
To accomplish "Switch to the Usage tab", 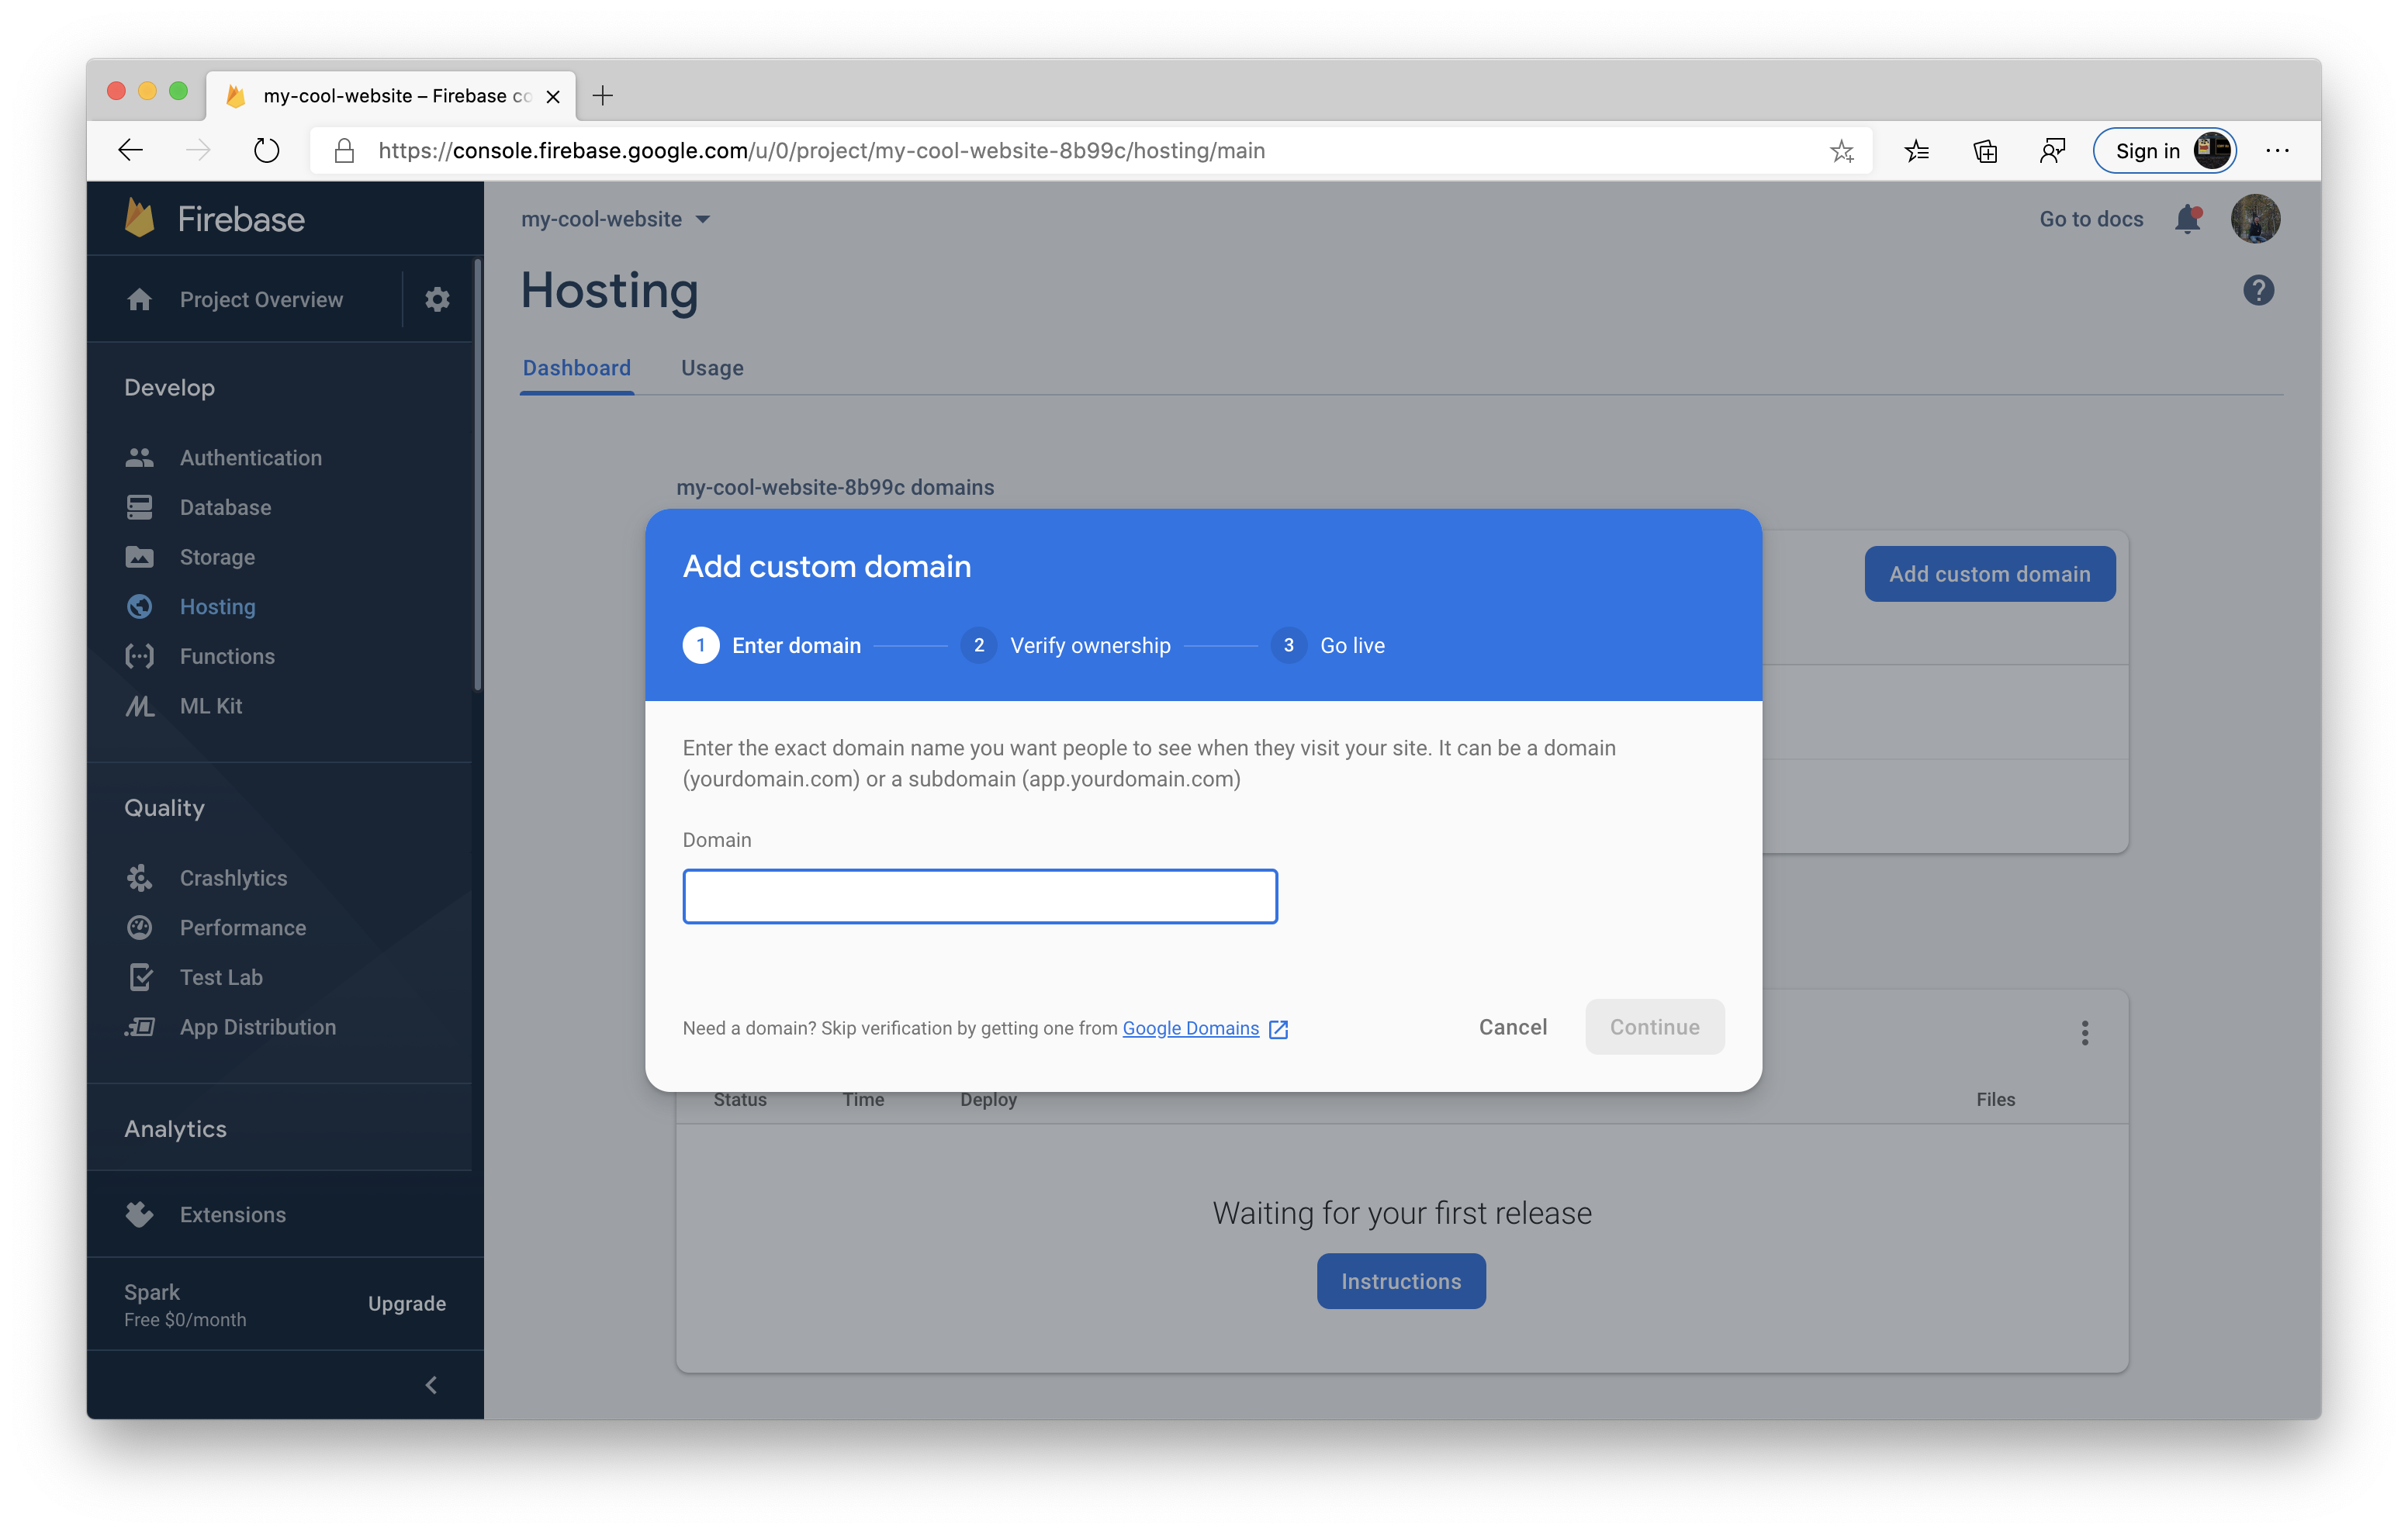I will pos(712,368).
